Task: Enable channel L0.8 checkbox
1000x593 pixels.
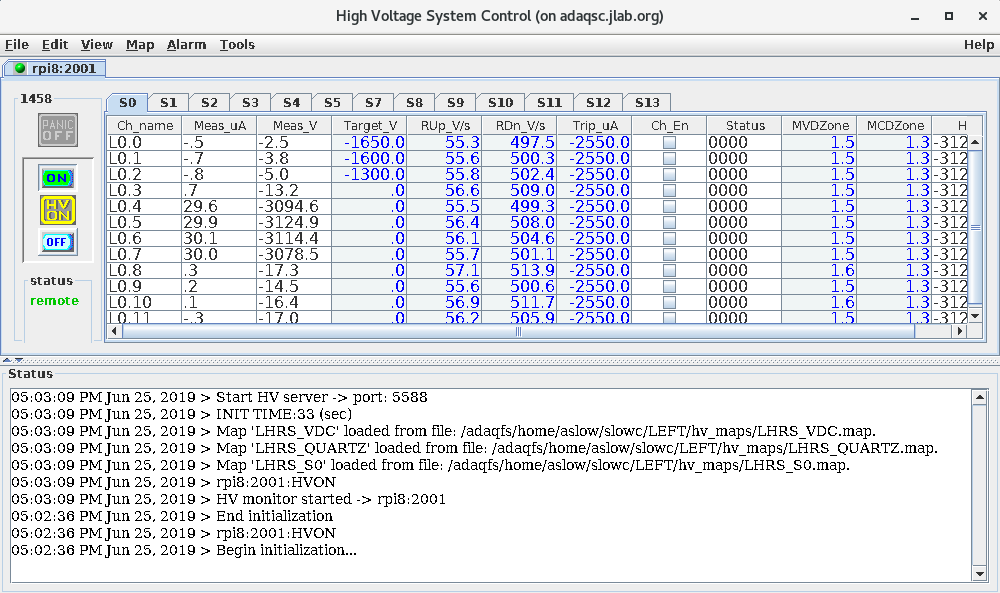Action: click(x=669, y=270)
